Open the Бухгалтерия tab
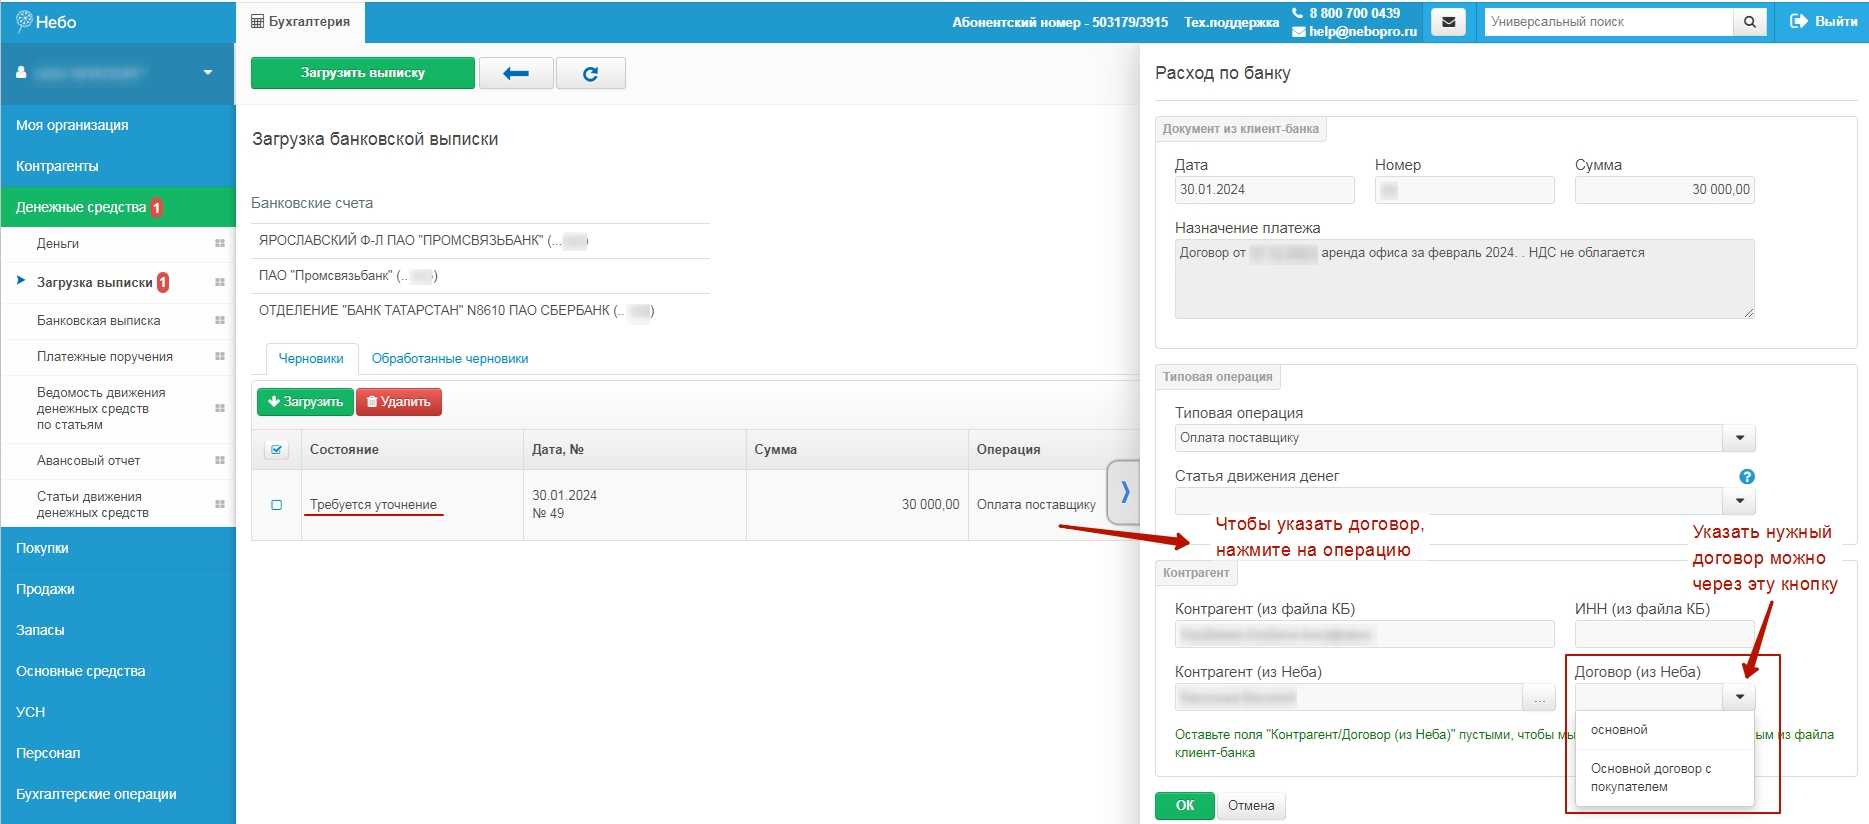 [300, 21]
